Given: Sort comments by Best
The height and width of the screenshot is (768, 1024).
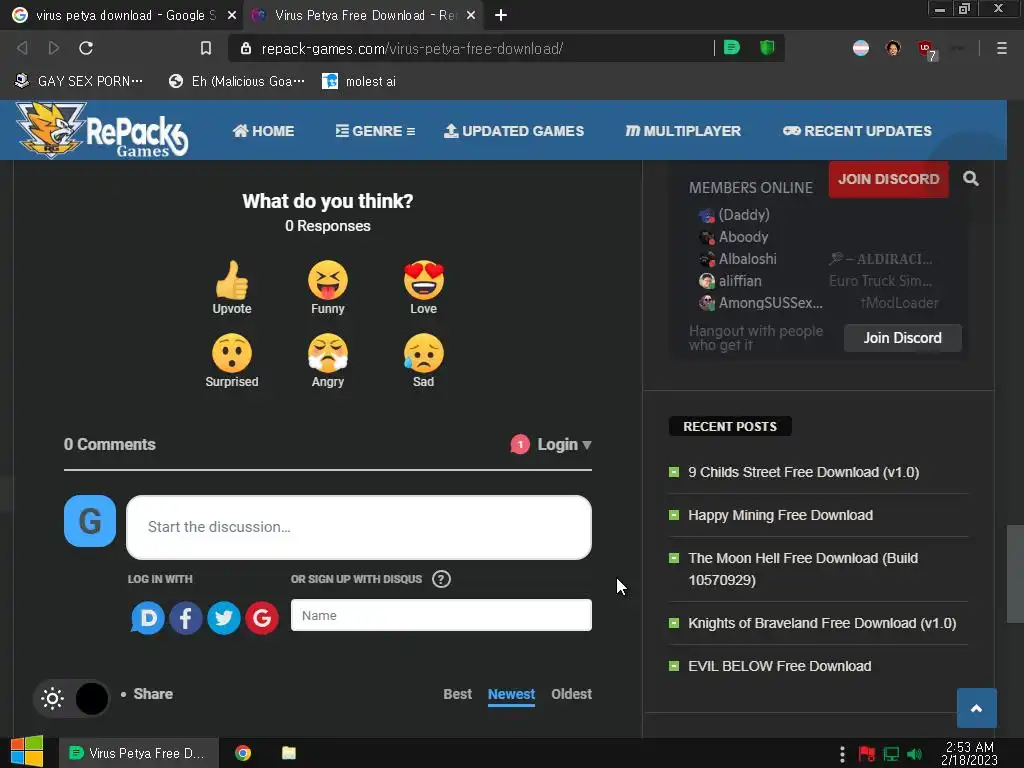Looking at the screenshot, I should (457, 694).
